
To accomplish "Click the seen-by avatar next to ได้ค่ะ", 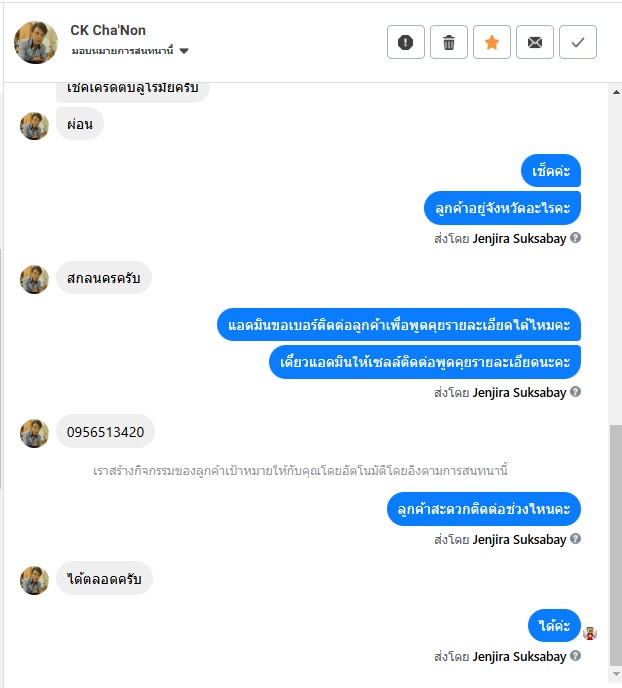I will click(x=590, y=633).
